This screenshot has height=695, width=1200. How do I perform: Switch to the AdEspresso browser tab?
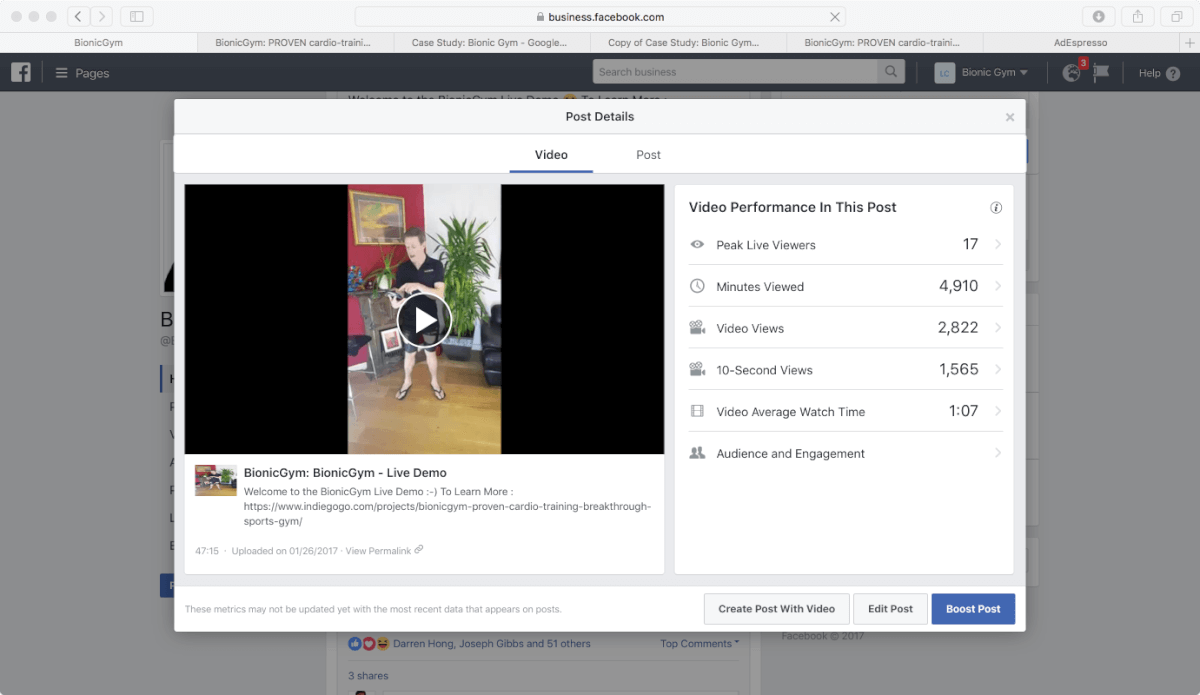pos(1081,43)
